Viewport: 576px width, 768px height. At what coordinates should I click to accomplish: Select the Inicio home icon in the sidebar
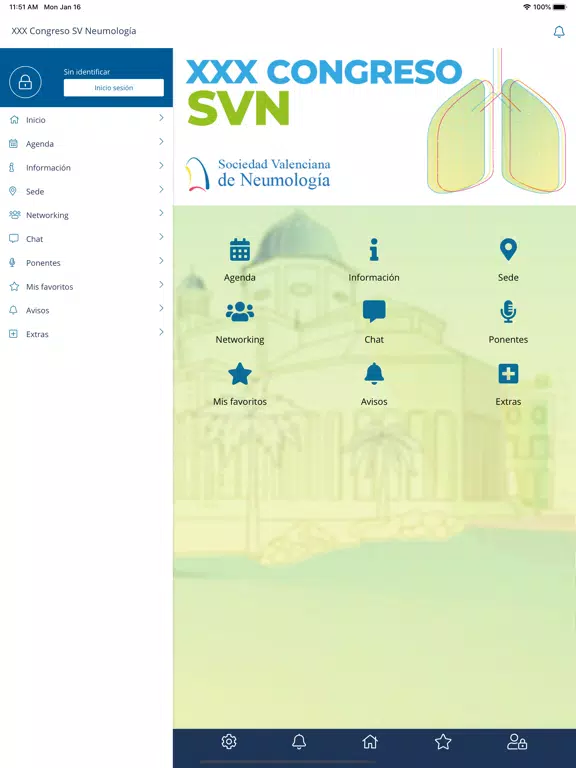(14, 120)
